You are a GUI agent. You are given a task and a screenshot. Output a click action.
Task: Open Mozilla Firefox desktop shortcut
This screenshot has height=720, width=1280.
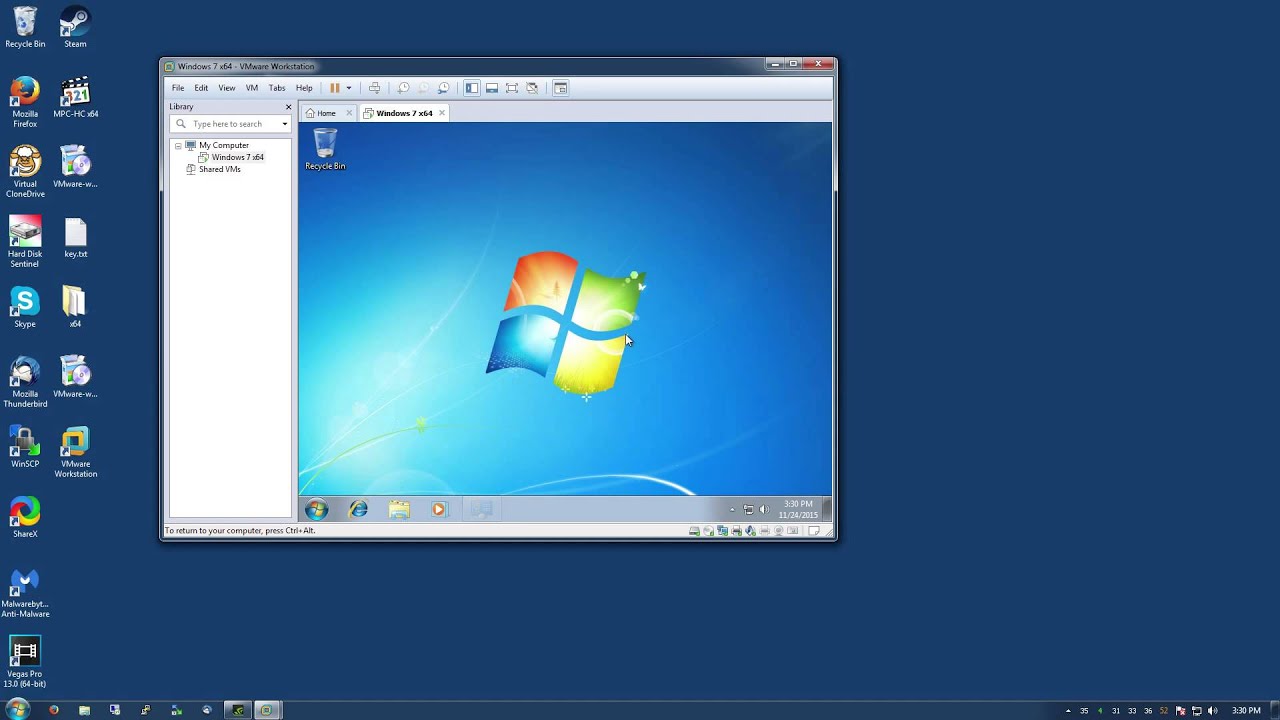[x=25, y=102]
